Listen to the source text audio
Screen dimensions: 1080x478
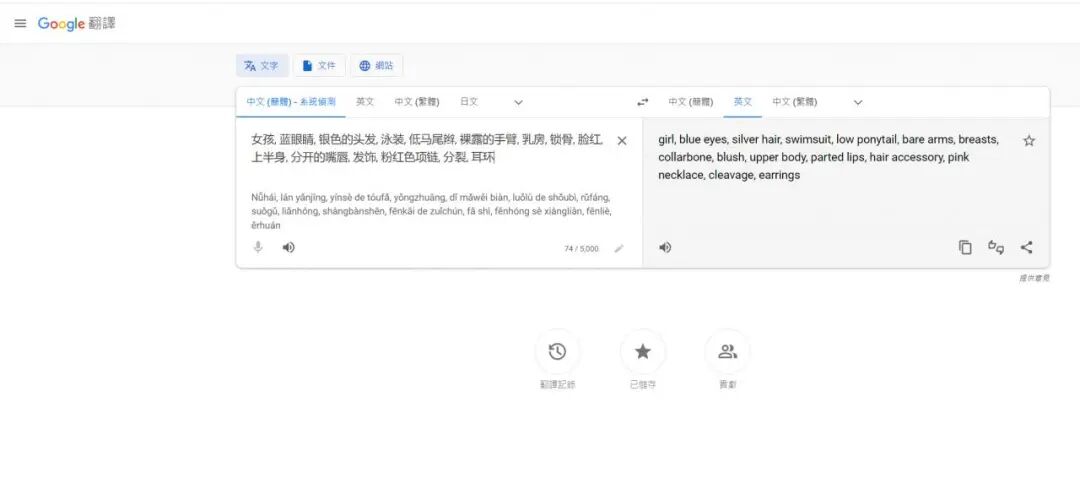tap(289, 247)
